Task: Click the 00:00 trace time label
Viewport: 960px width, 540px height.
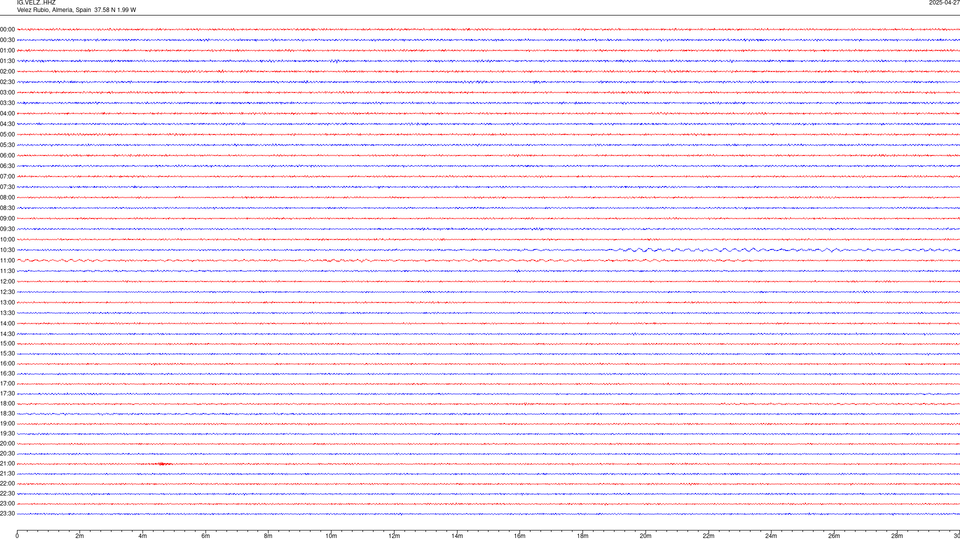Action: (7, 29)
